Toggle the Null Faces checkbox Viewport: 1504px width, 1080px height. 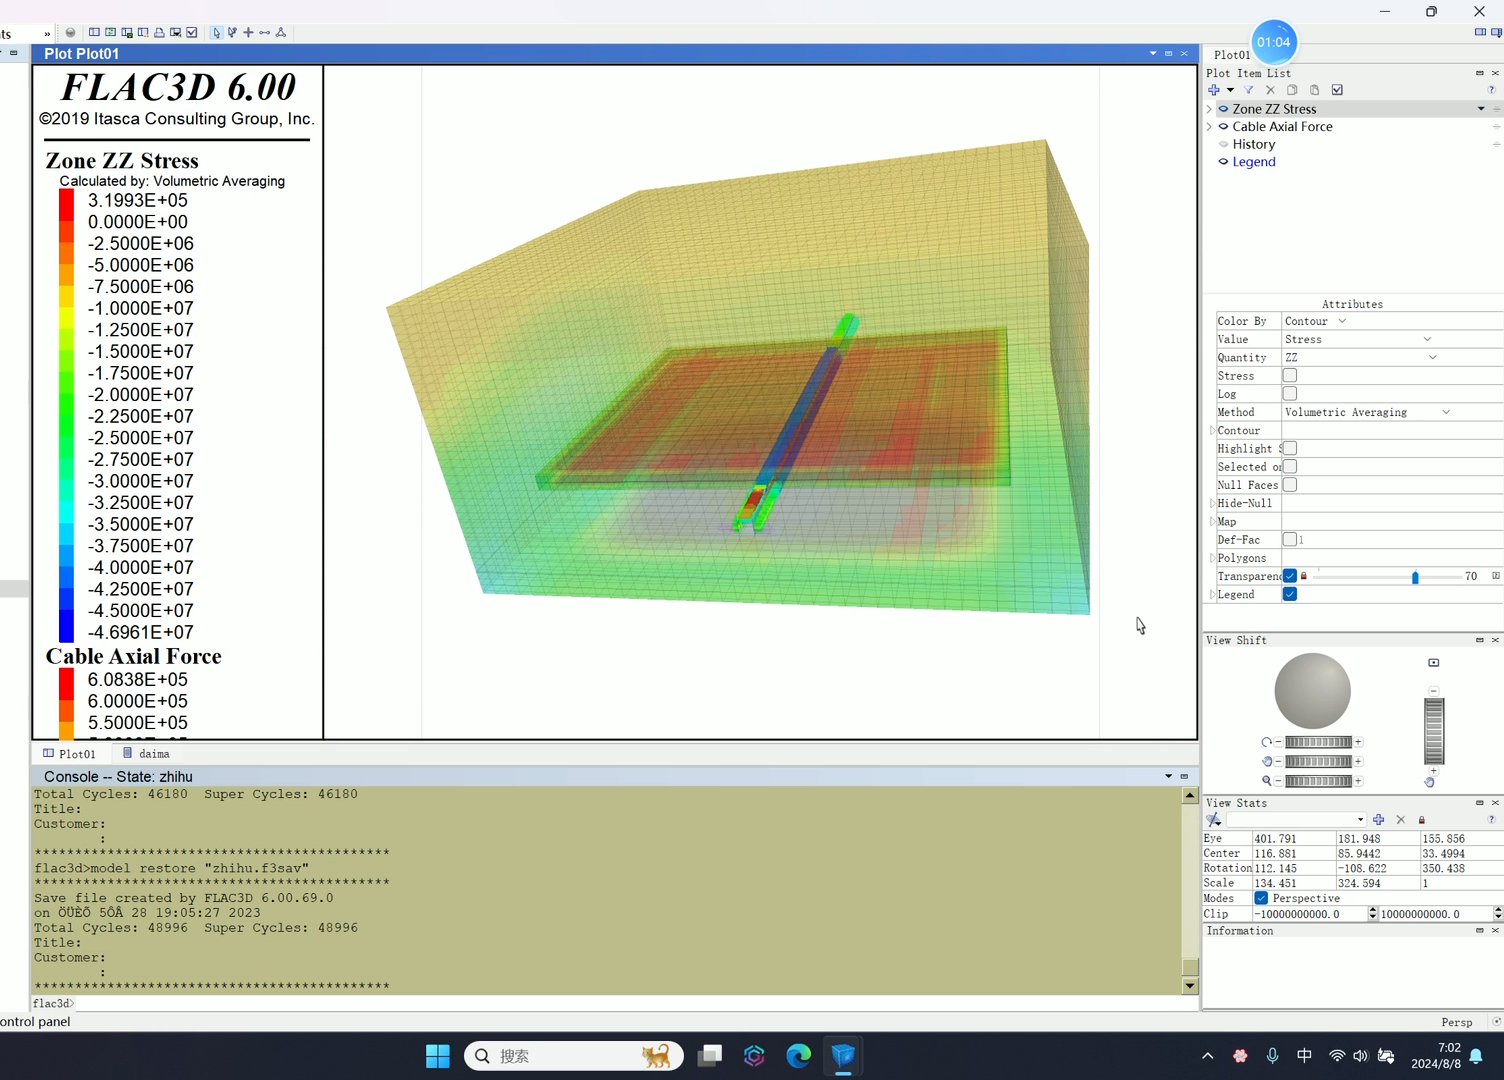(x=1290, y=485)
